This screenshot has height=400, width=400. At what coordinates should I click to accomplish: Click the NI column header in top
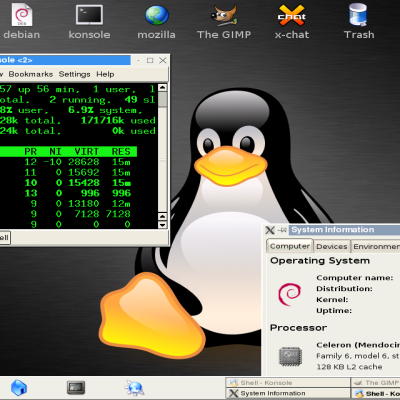(x=55, y=152)
